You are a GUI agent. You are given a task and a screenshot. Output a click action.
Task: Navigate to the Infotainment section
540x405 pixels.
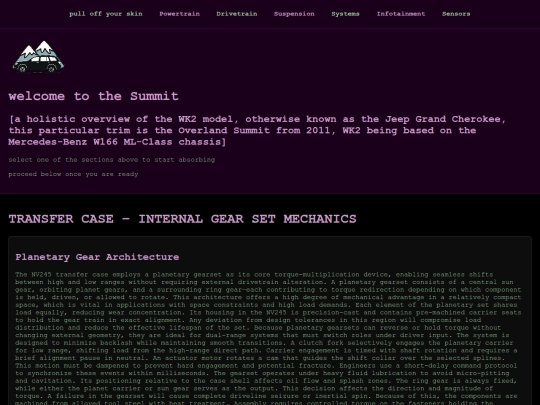[401, 14]
